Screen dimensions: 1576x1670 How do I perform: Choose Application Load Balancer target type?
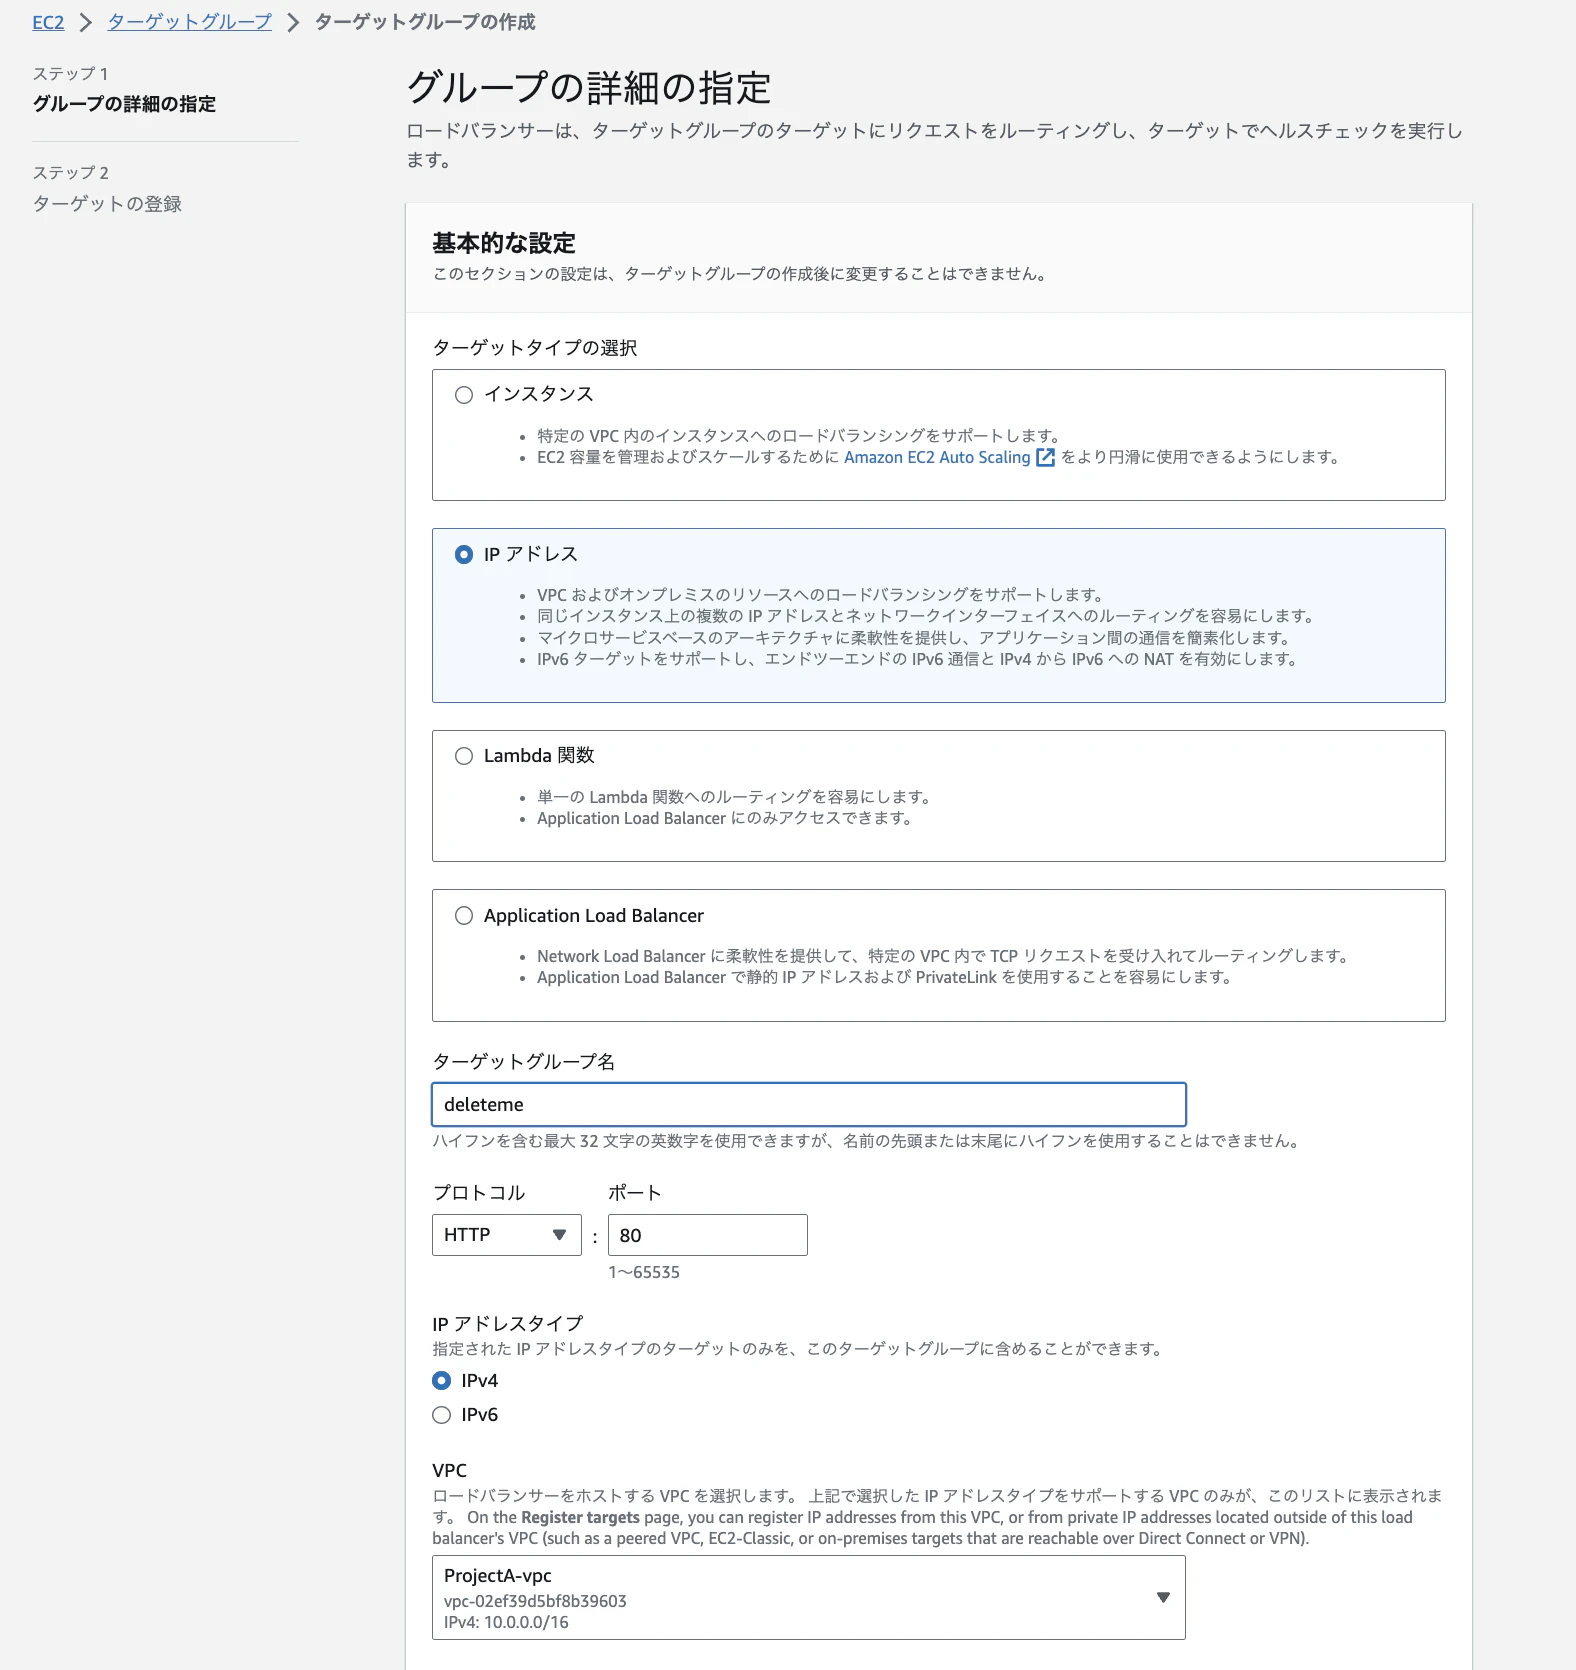(x=464, y=916)
